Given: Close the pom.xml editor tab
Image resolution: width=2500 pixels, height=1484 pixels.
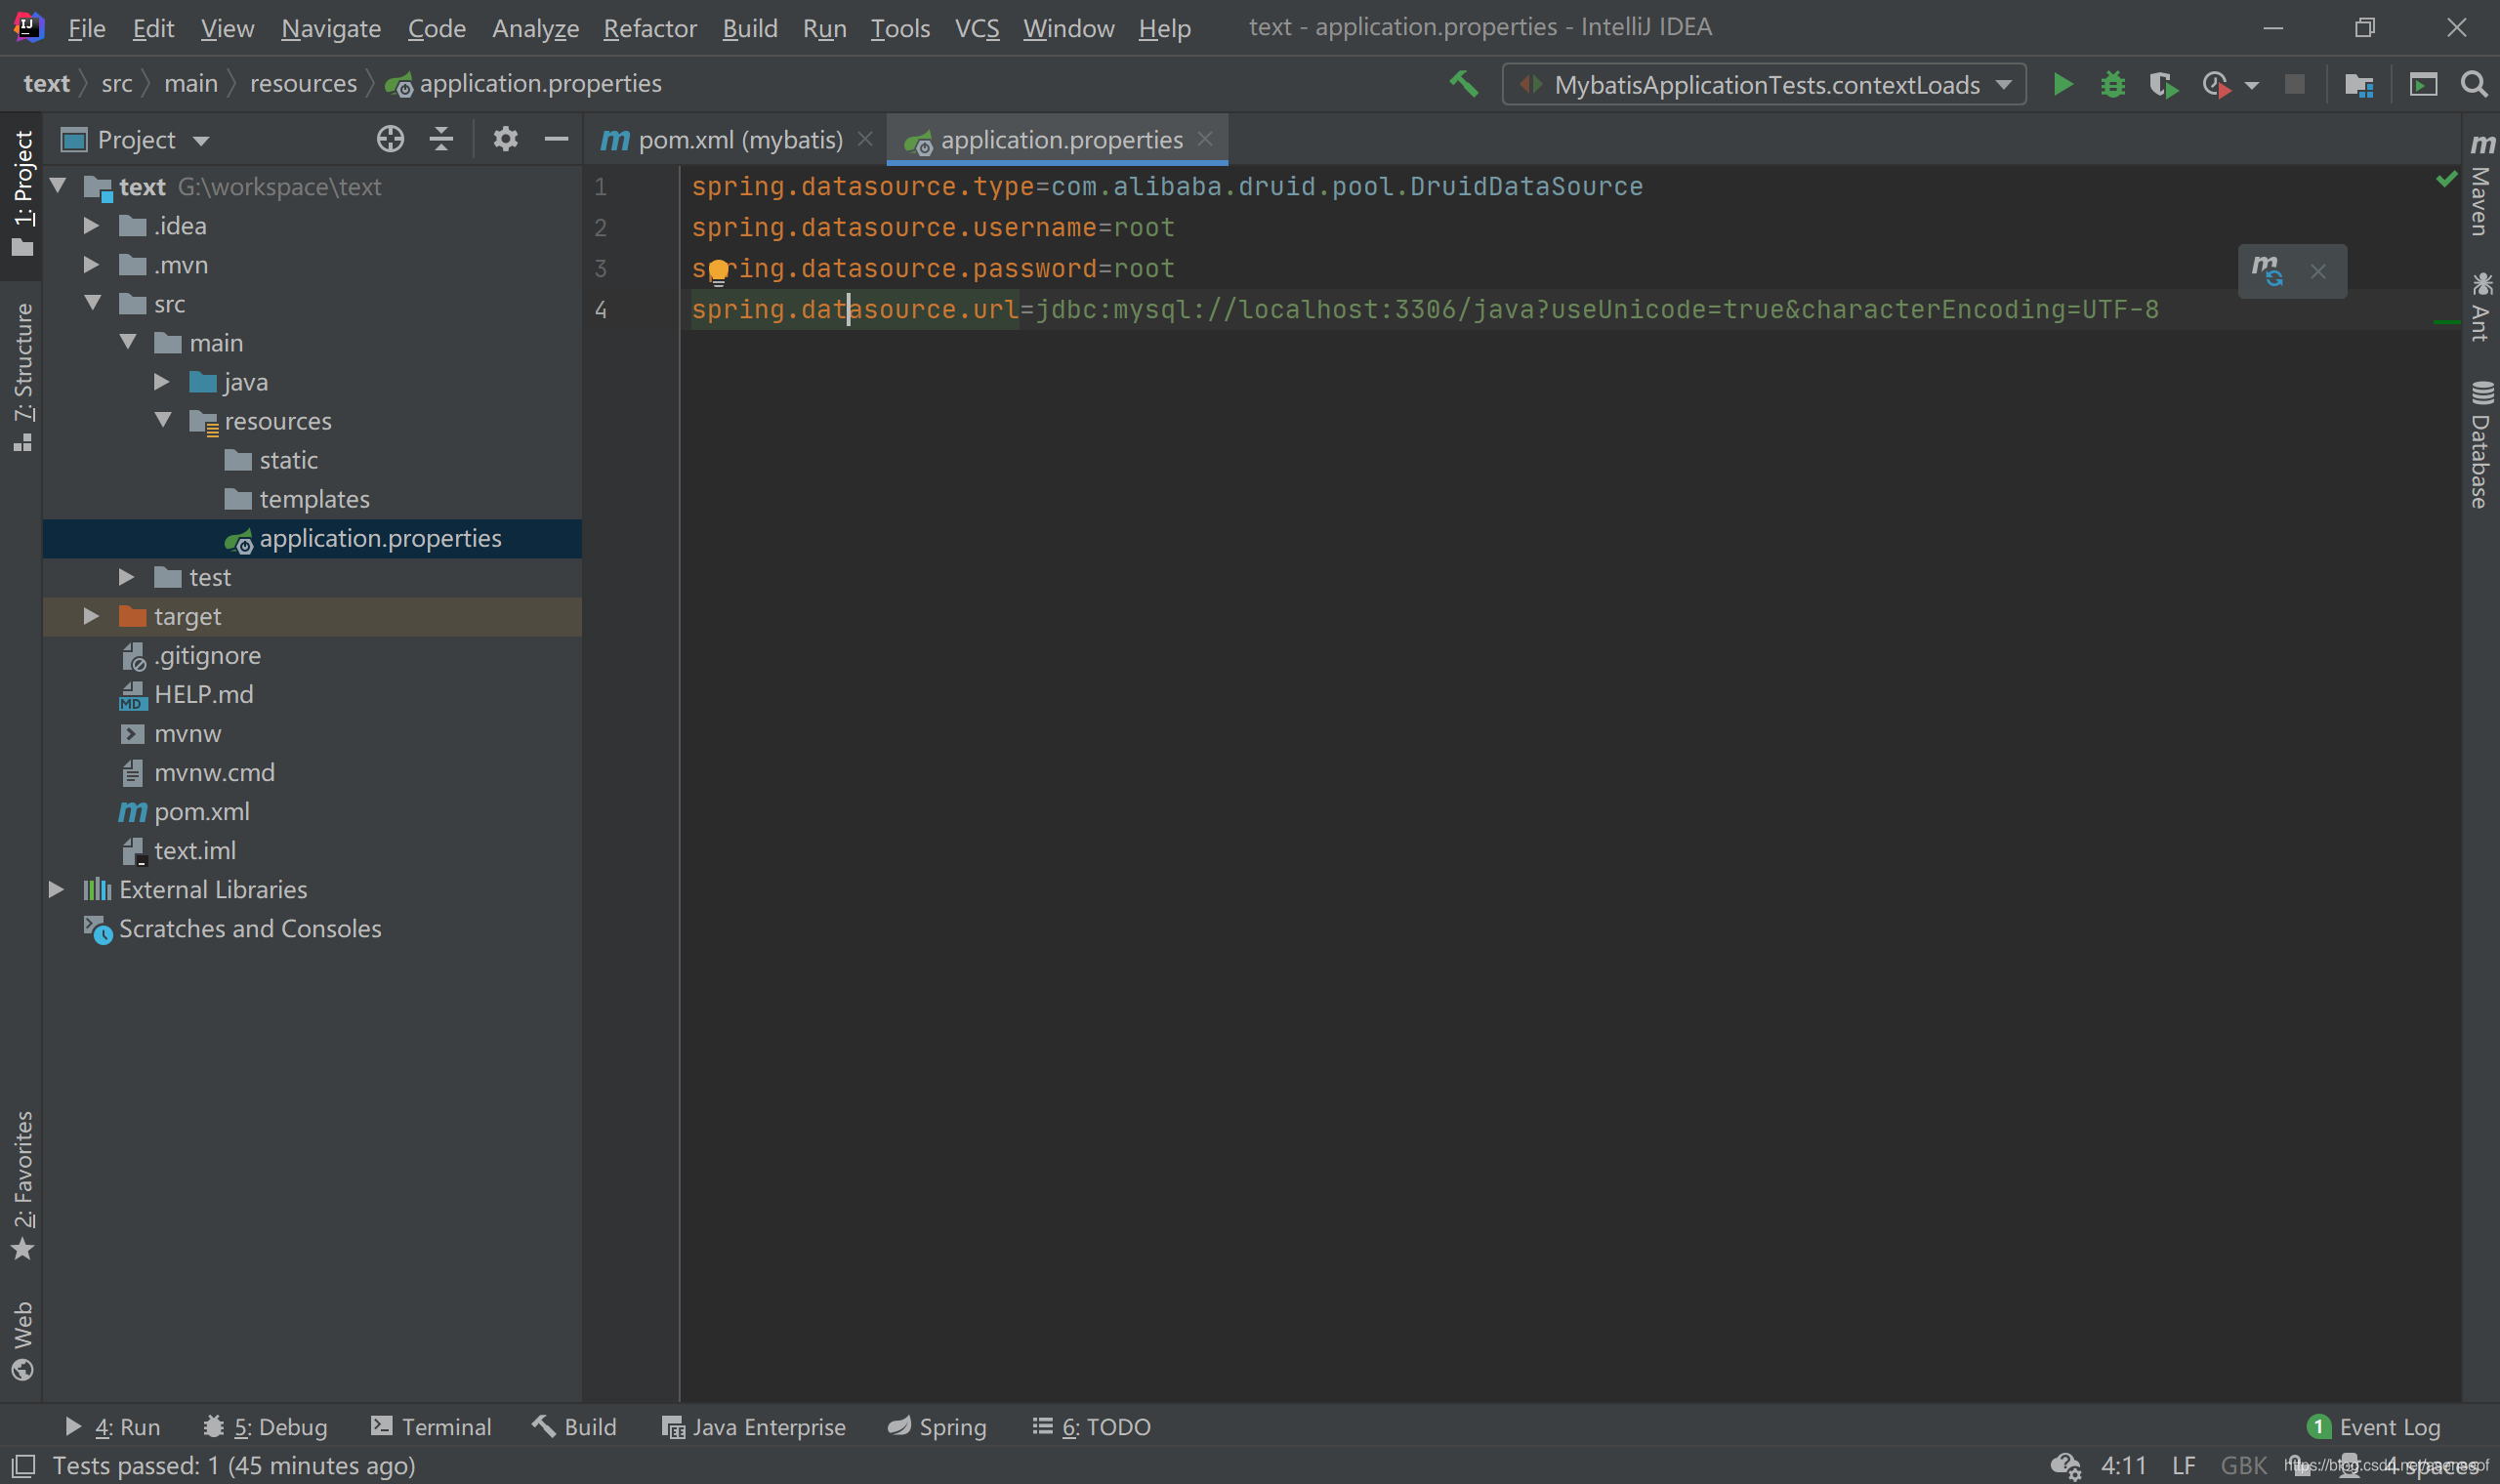Looking at the screenshot, I should (865, 139).
